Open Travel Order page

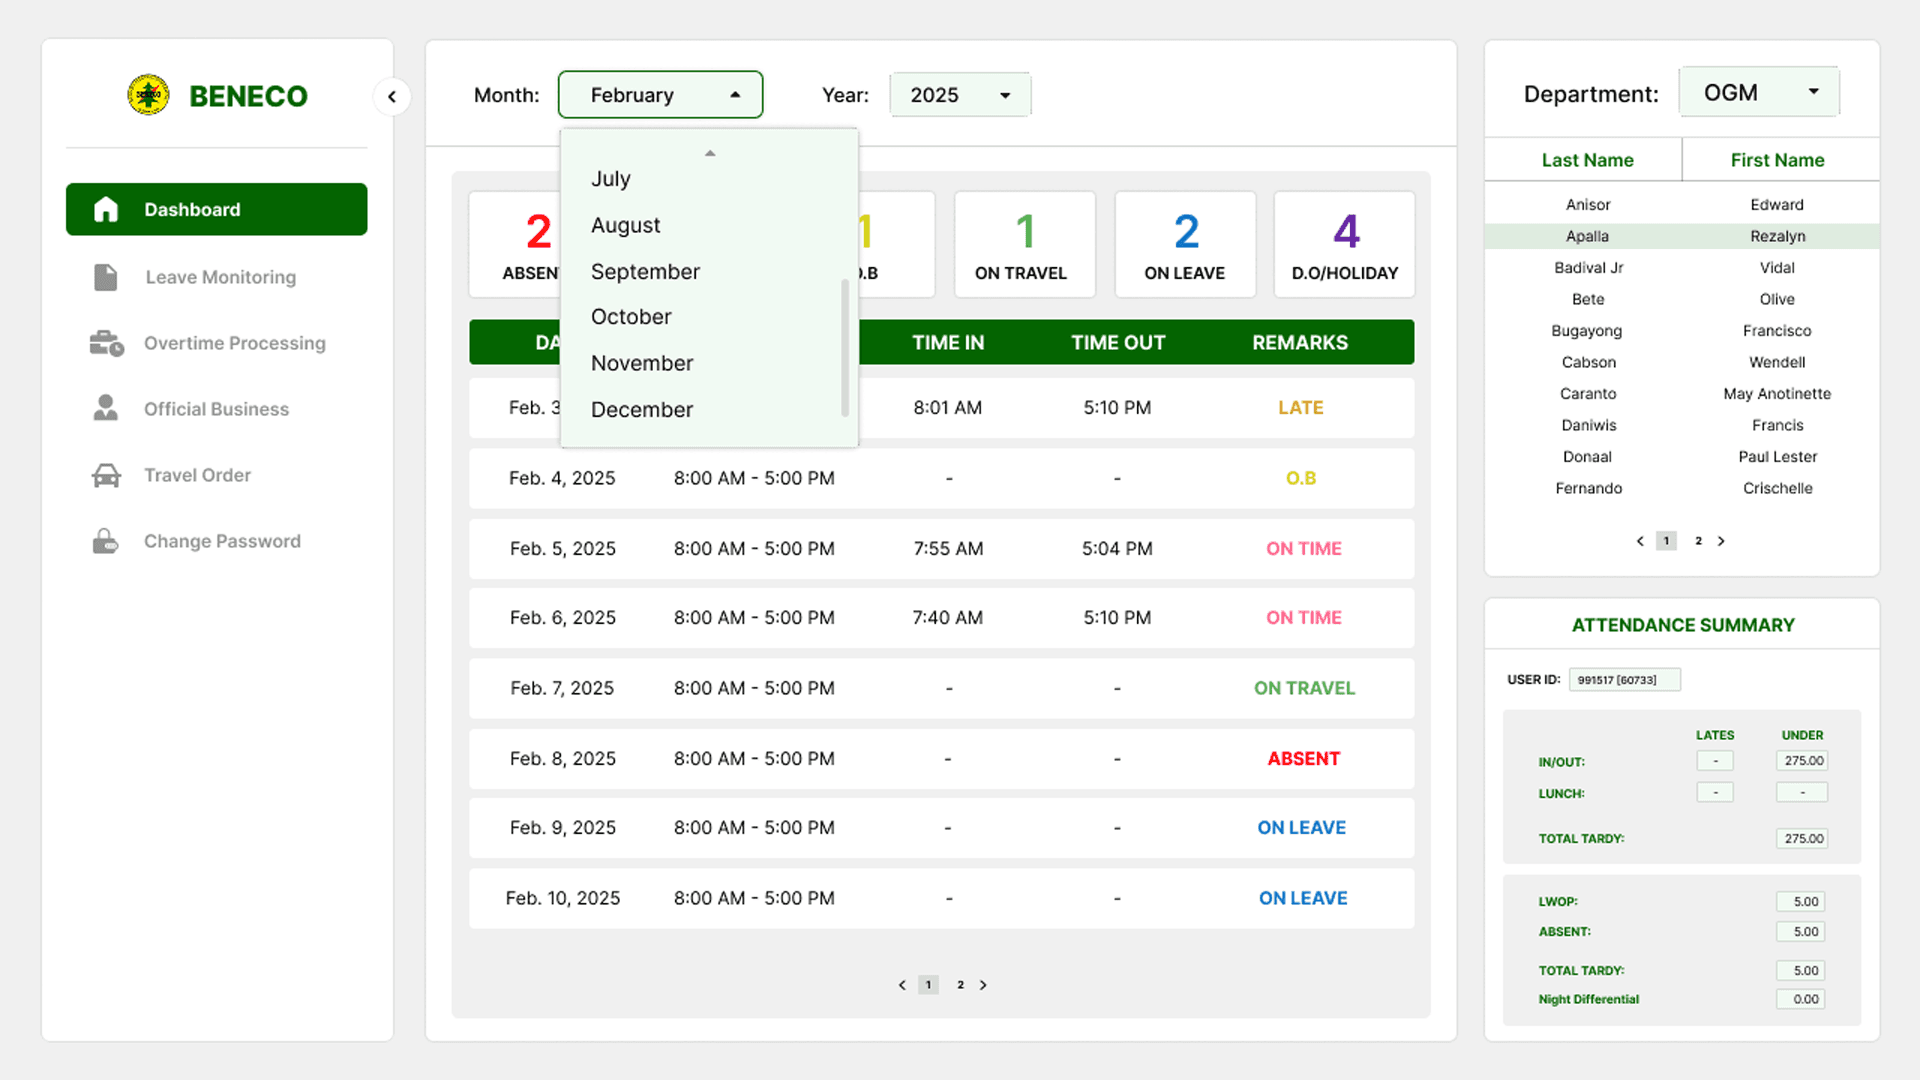click(x=197, y=475)
